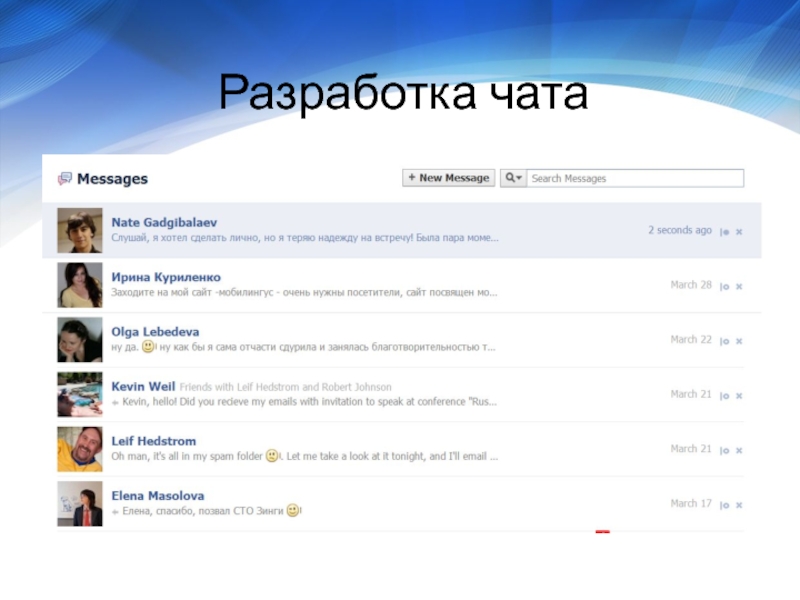Mark Kevin Weil message as unread

725,396
